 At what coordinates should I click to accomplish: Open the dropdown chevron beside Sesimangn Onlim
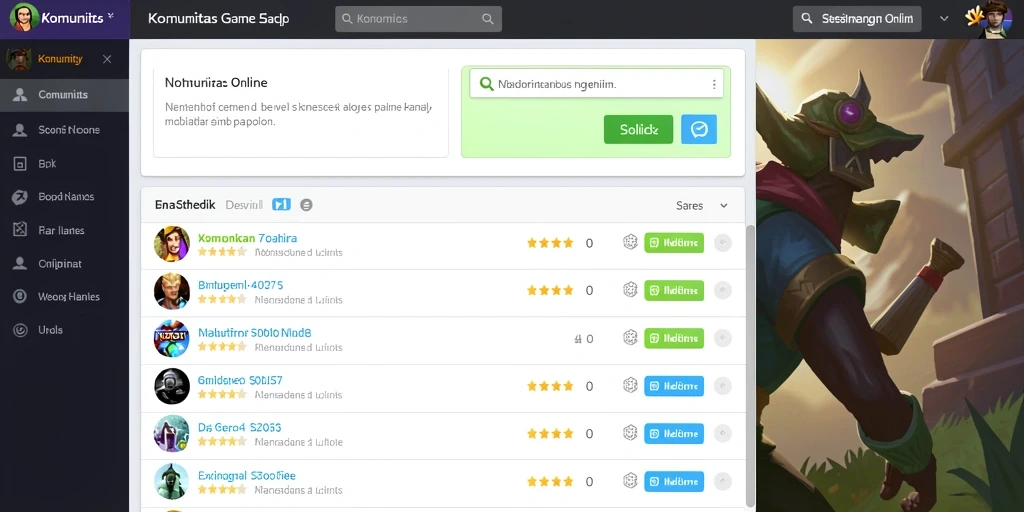click(944, 19)
